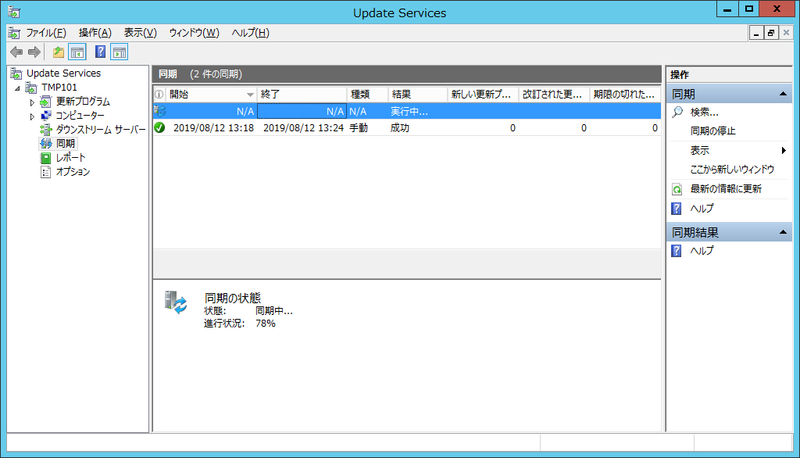Collapse the 同期 actions section
800x458 pixels.
click(x=783, y=94)
